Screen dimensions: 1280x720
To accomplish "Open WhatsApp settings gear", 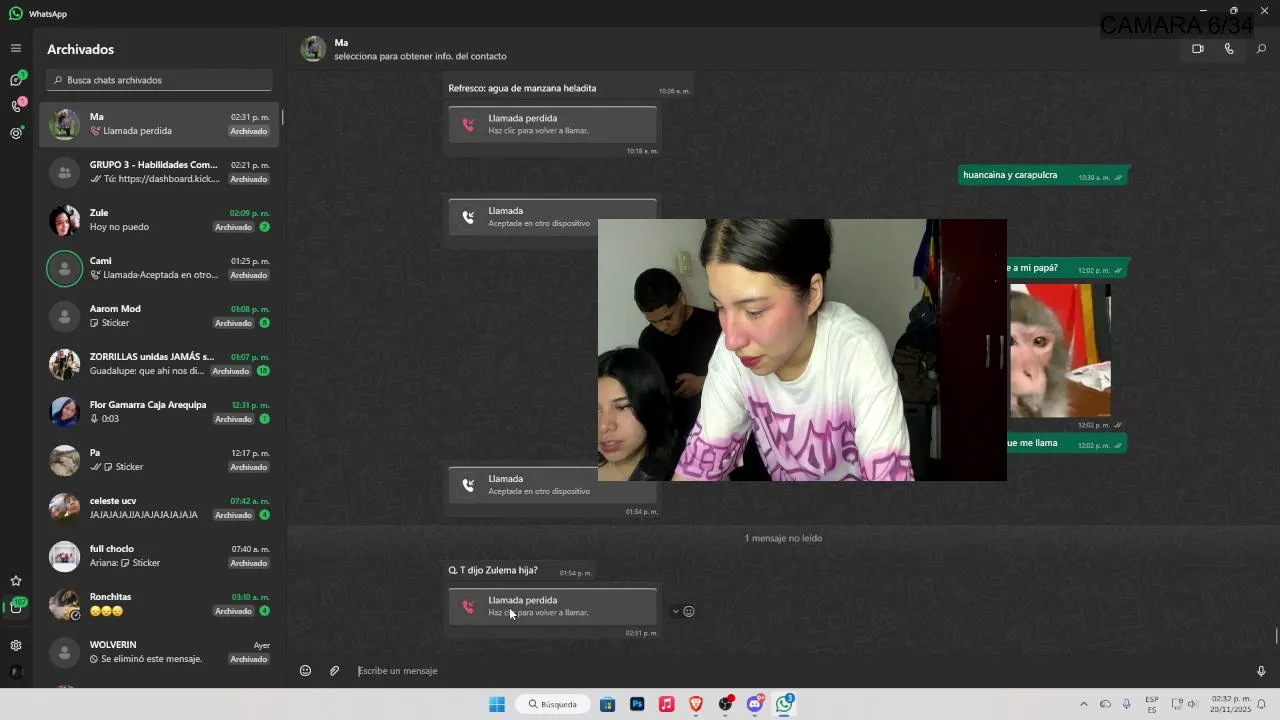I will tap(16, 646).
